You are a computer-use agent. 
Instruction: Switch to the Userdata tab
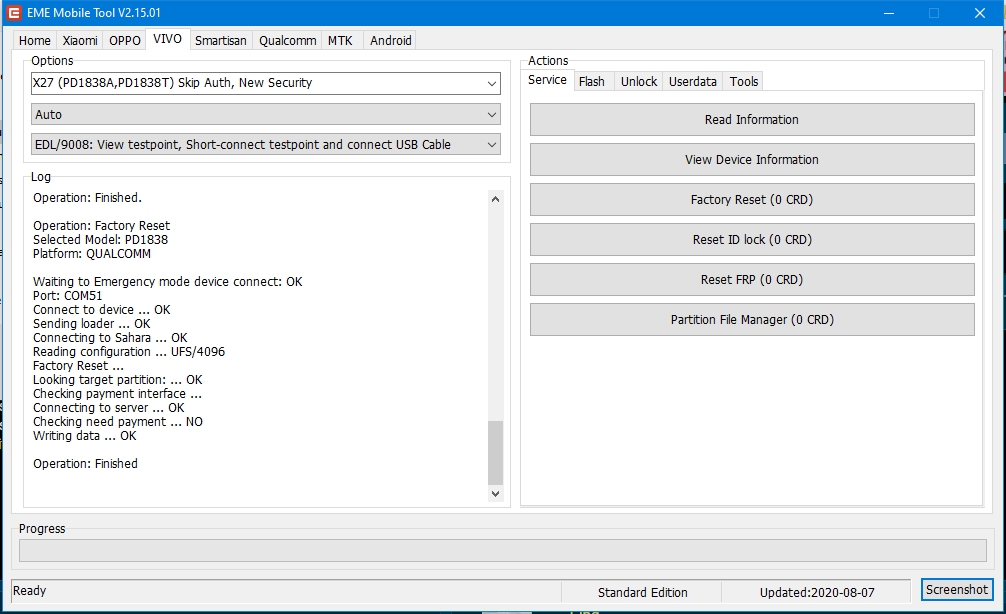pyautogui.click(x=693, y=81)
